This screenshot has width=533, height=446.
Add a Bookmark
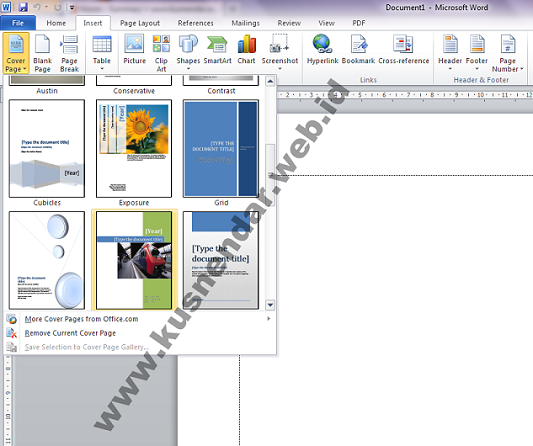point(358,49)
